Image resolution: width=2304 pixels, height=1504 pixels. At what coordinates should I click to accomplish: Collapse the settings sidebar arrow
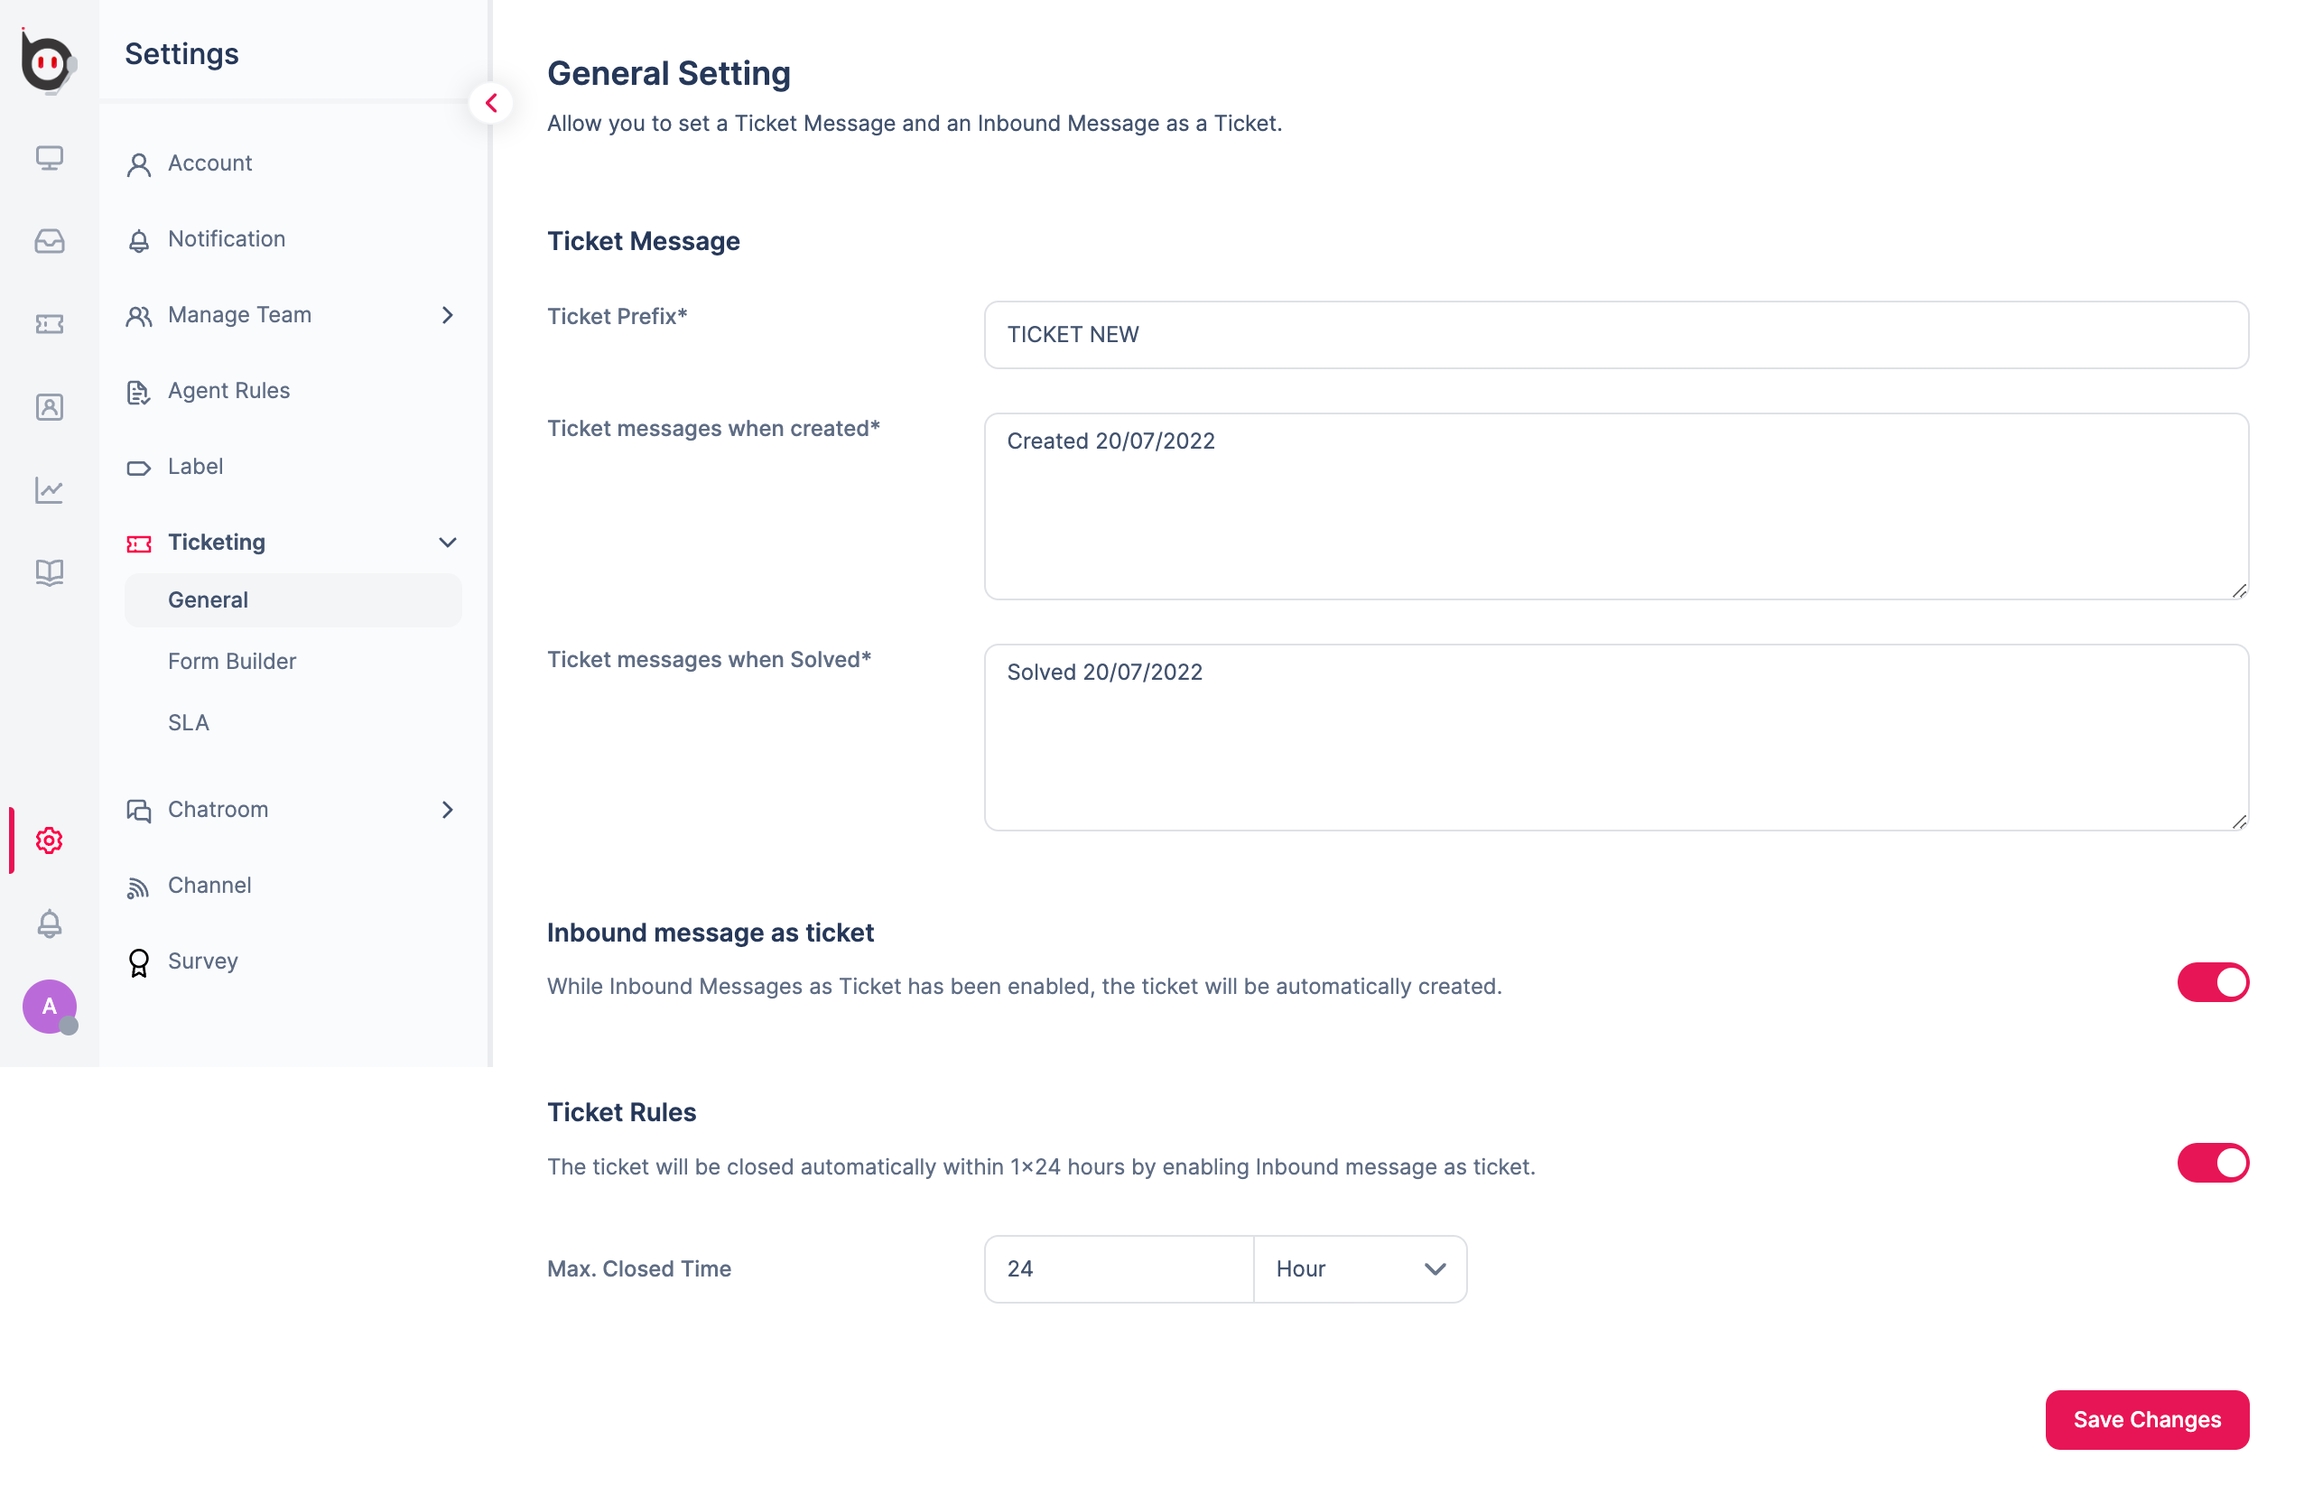(x=491, y=103)
